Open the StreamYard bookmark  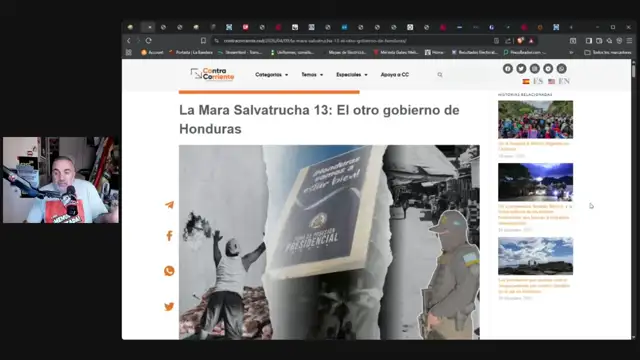[x=240, y=52]
